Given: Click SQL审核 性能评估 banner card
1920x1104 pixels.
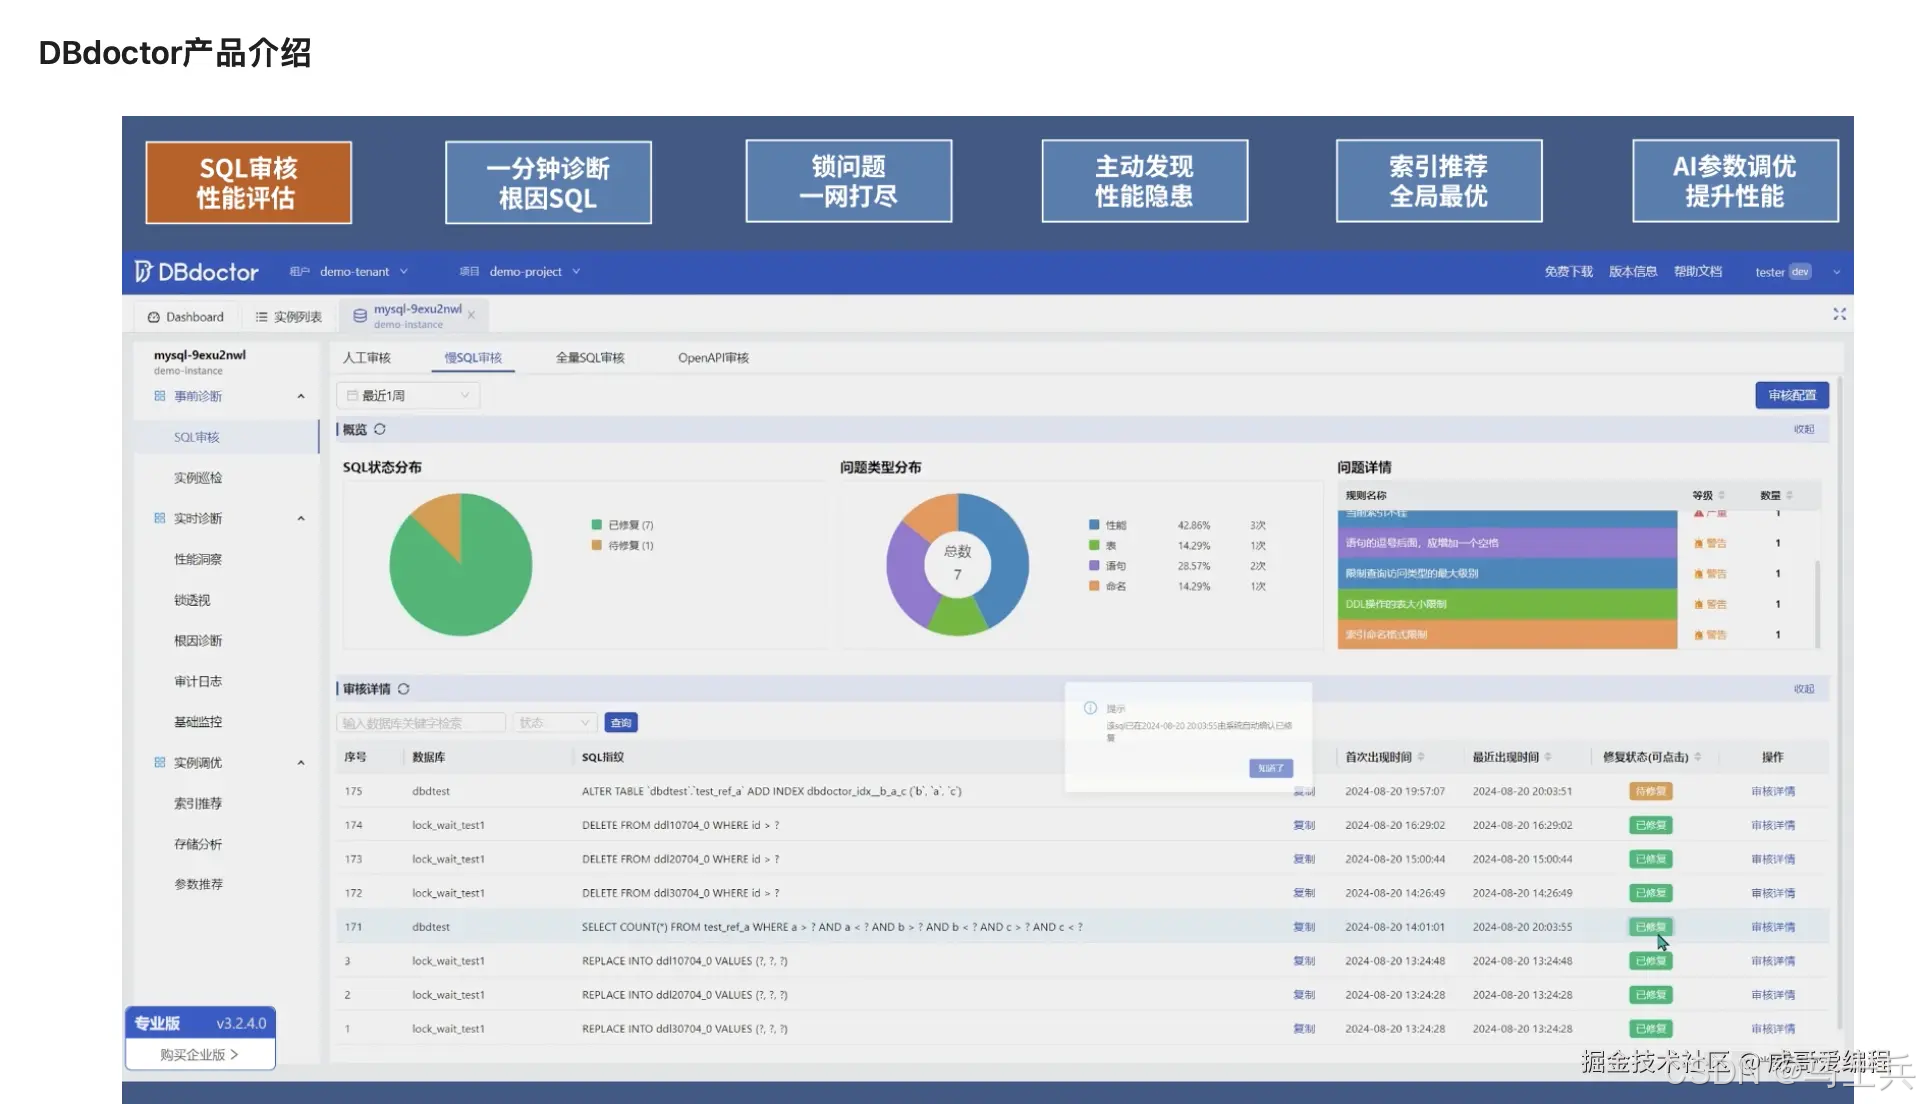Looking at the screenshot, I should [248, 182].
